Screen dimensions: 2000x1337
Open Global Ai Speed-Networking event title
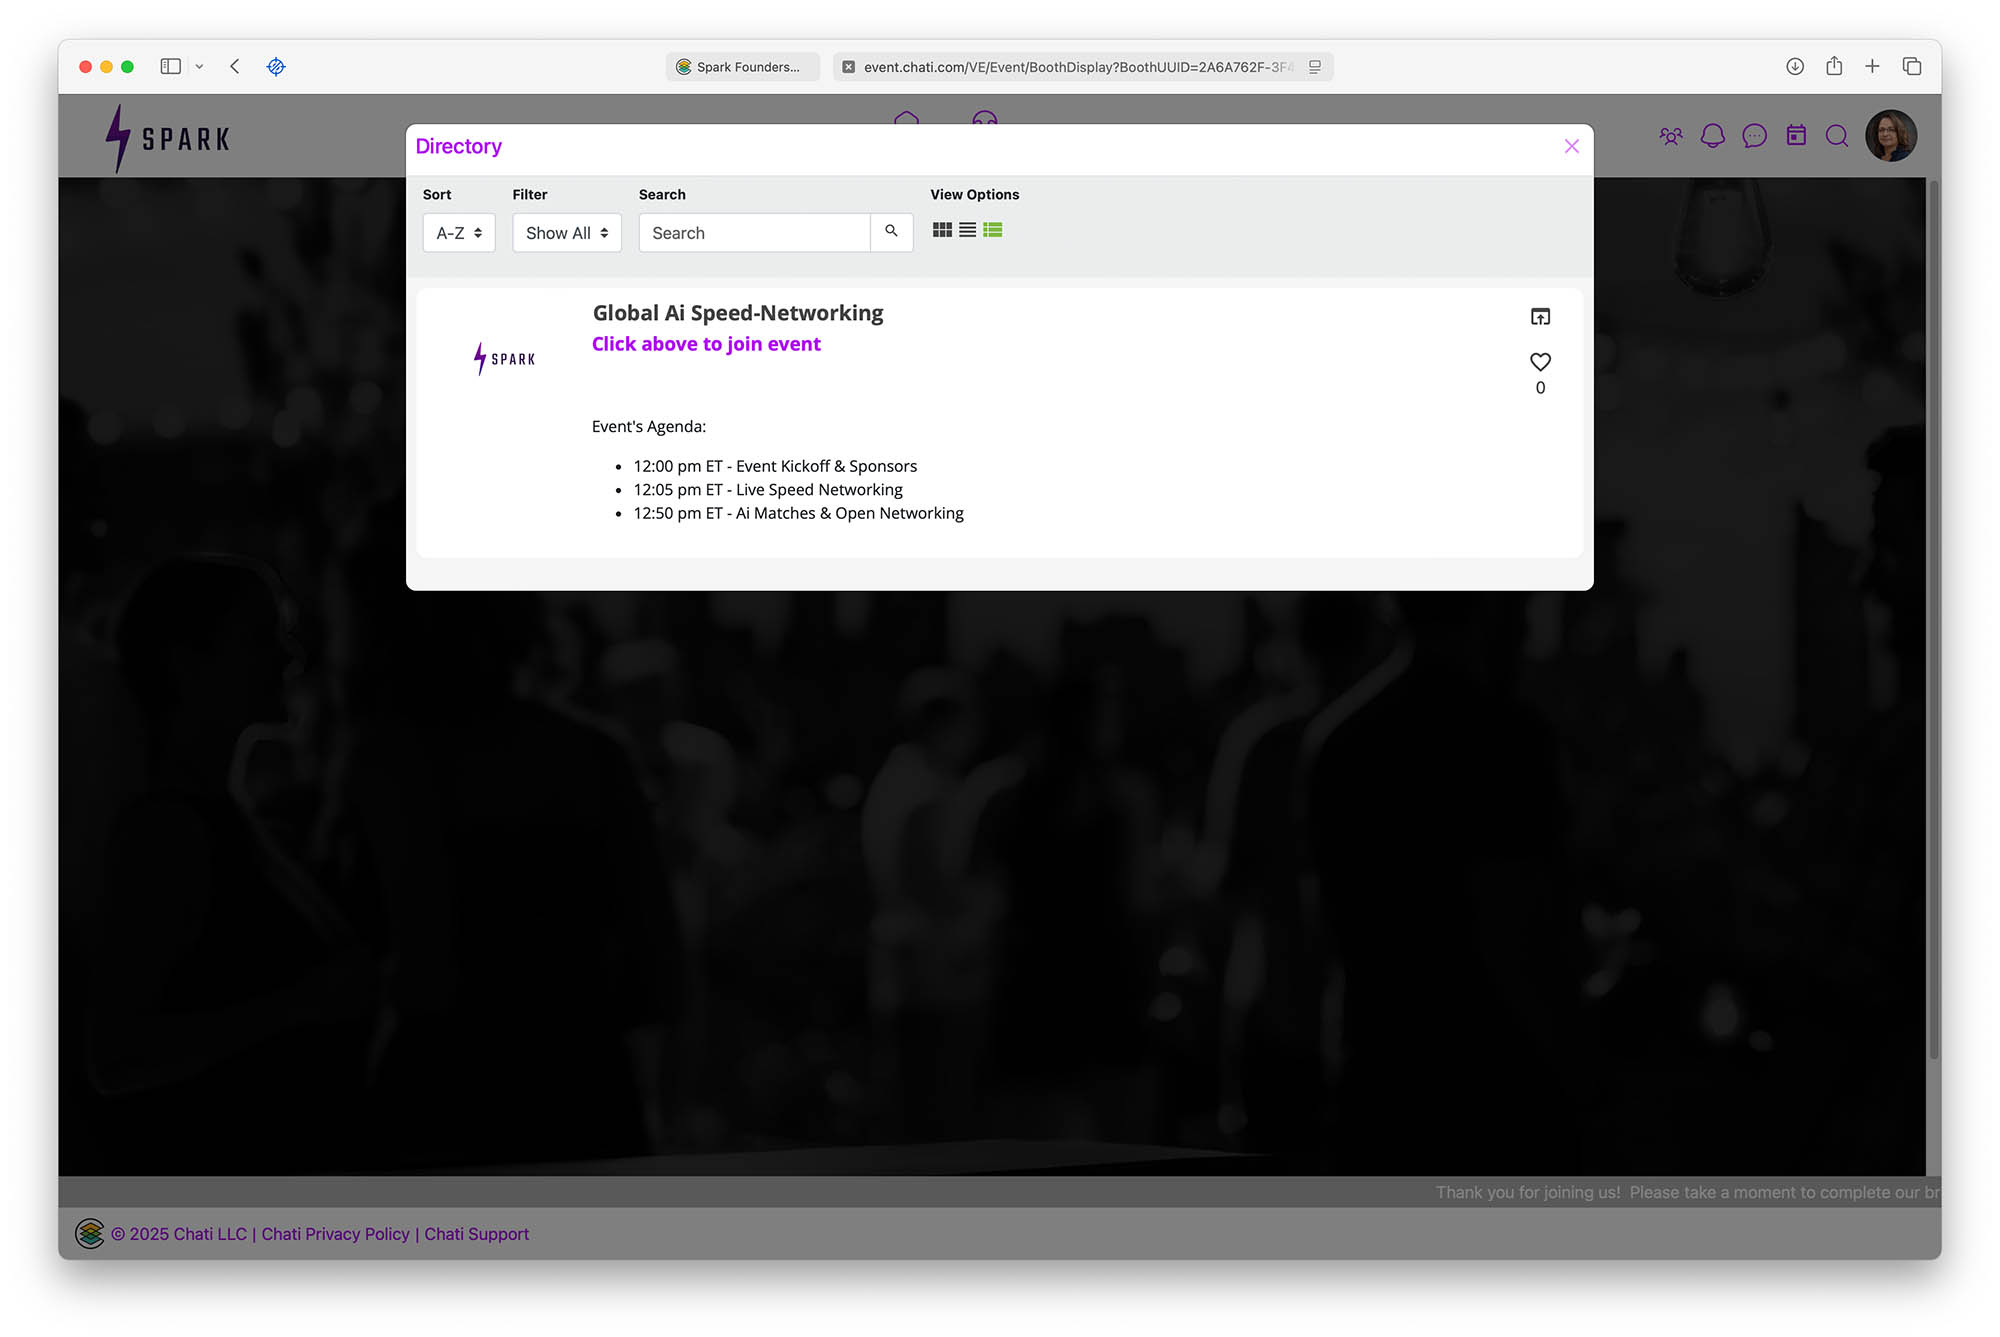[737, 313]
